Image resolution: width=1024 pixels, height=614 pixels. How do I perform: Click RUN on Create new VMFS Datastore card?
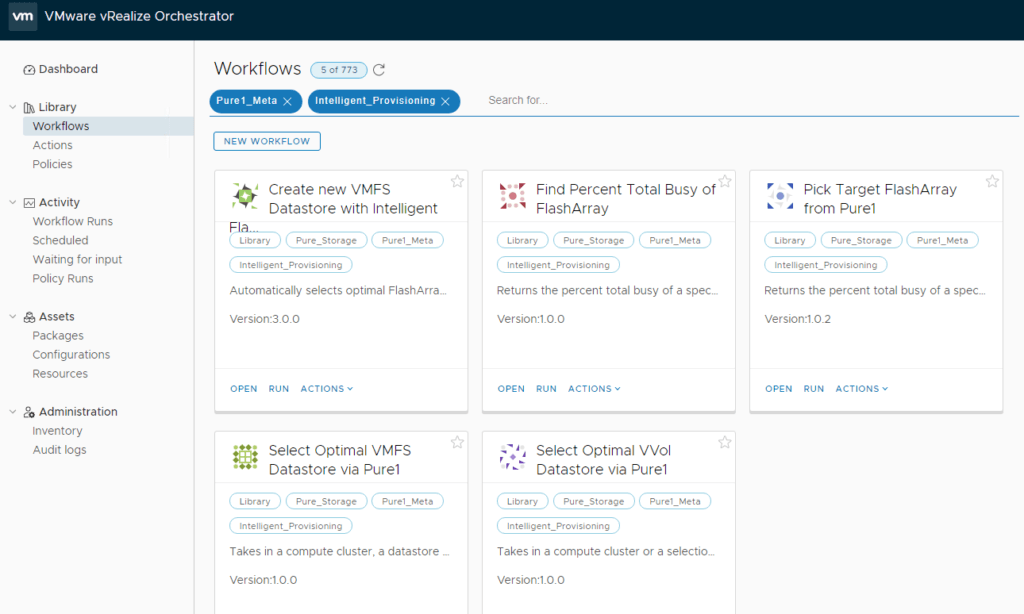coord(279,389)
